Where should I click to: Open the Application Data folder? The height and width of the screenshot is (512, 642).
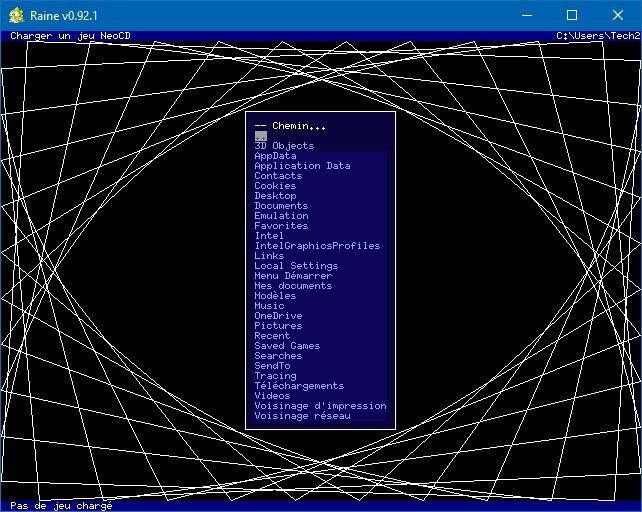[x=302, y=166]
